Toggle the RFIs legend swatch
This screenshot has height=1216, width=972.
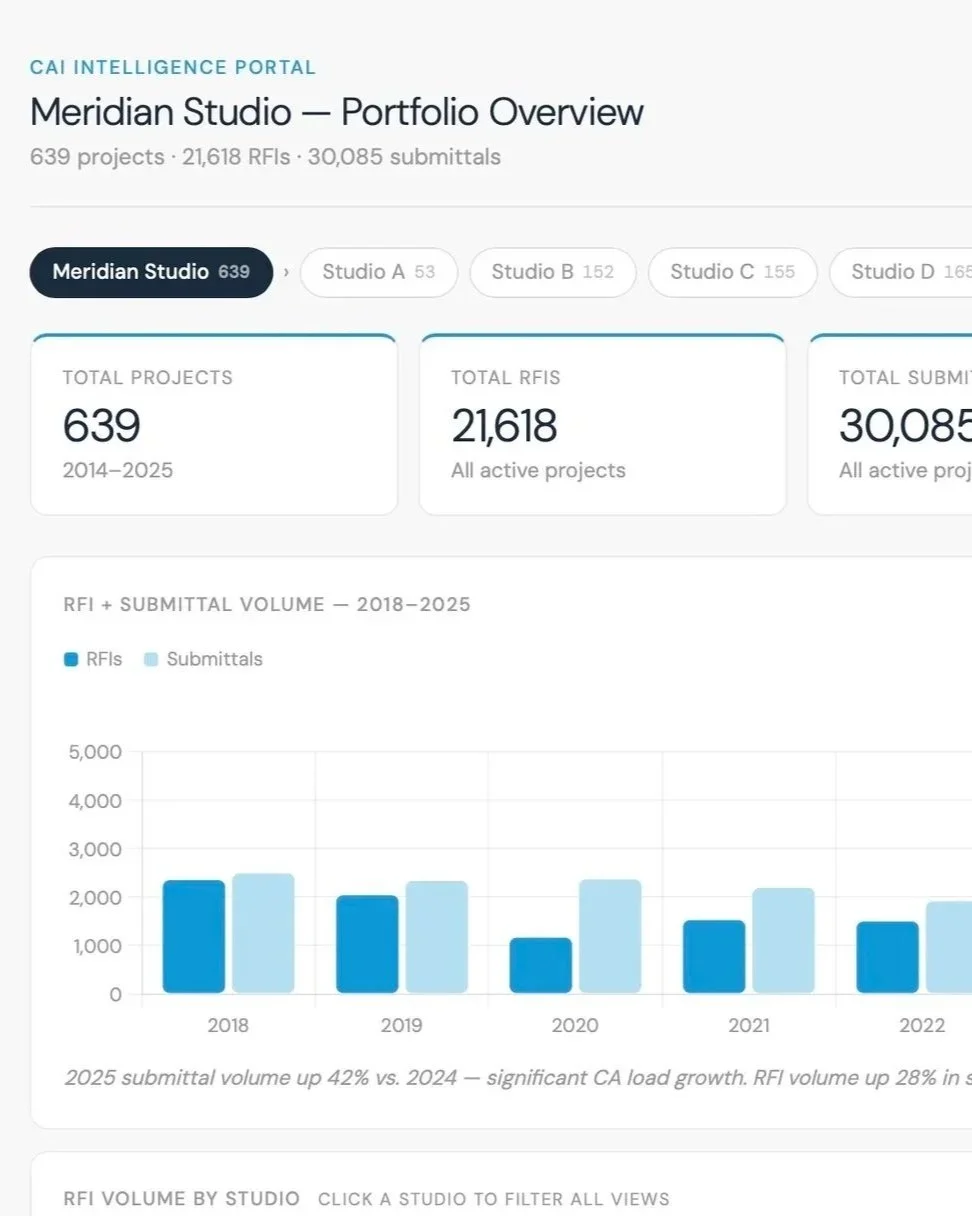[71, 659]
